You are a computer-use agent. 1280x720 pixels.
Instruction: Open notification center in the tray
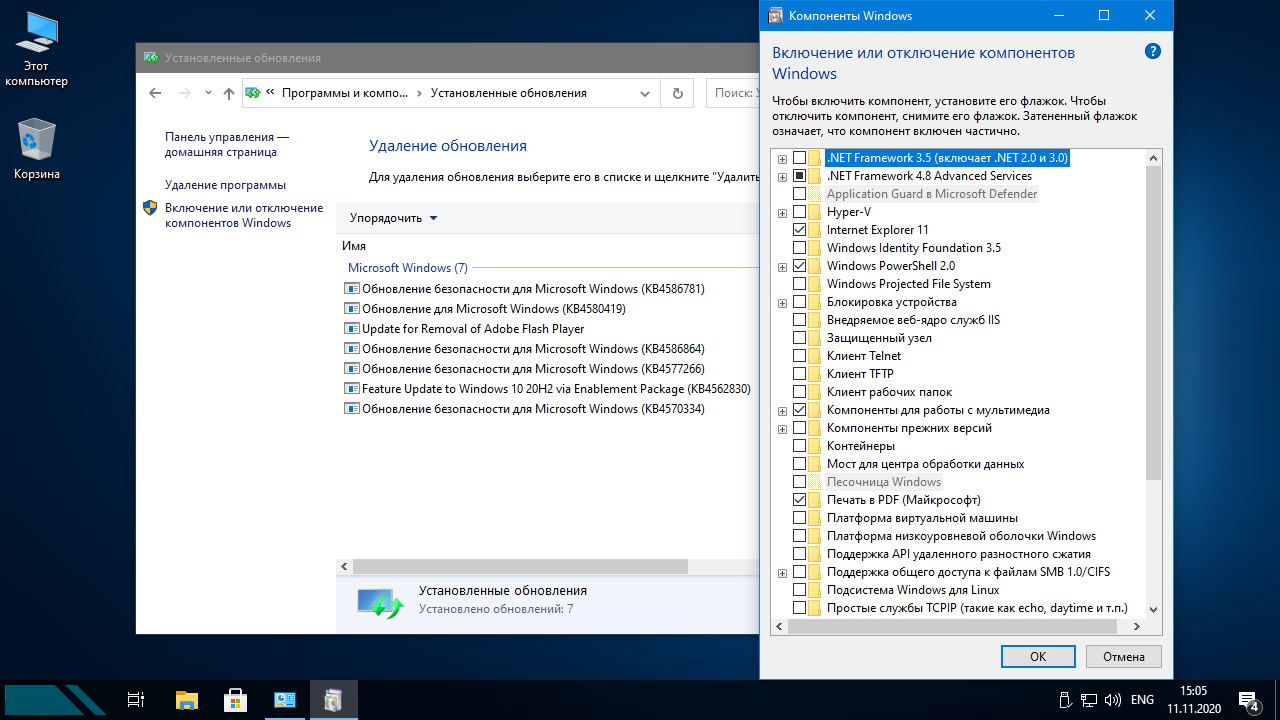pos(1248,700)
